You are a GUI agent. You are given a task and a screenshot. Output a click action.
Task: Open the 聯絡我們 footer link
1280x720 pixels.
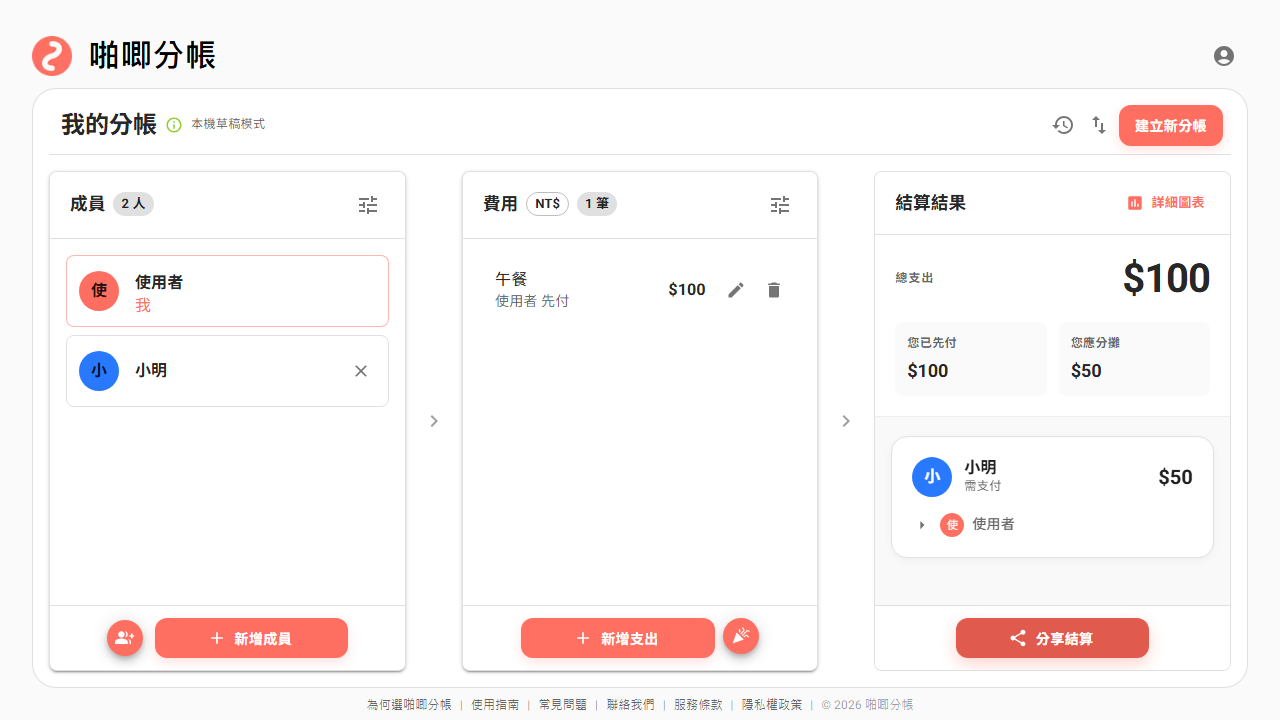click(x=631, y=705)
